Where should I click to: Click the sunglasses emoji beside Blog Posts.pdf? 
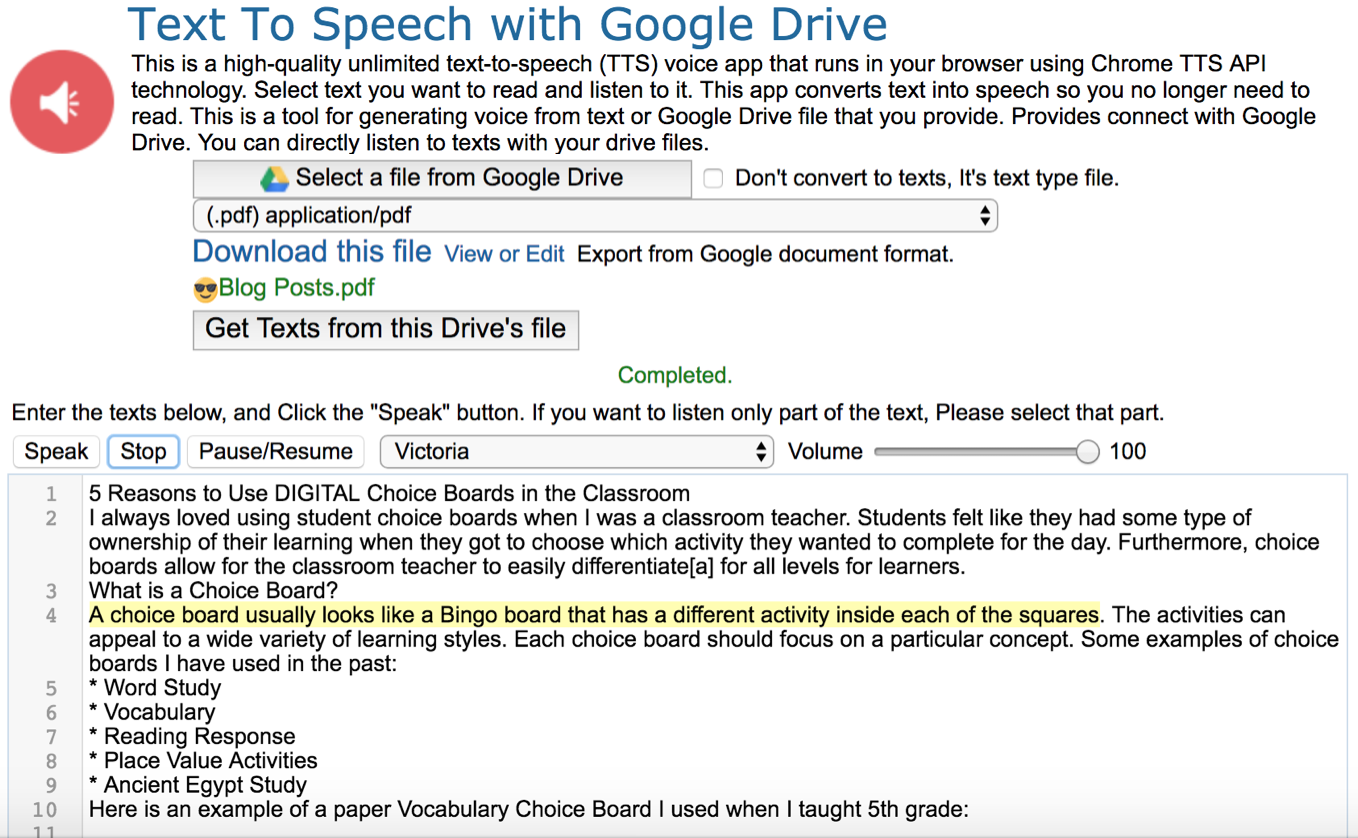coord(206,290)
